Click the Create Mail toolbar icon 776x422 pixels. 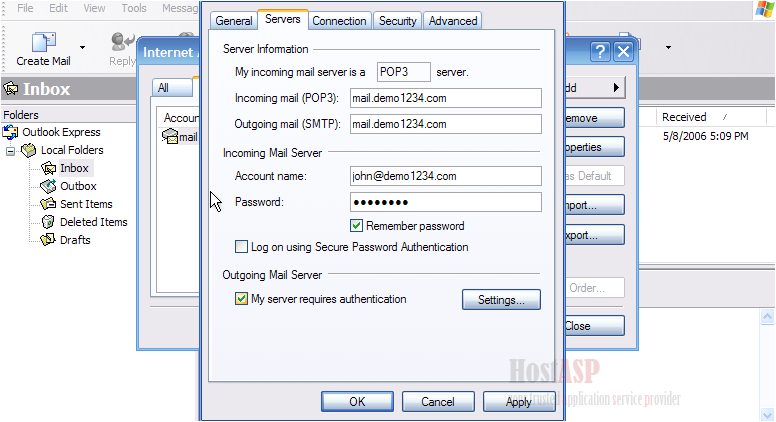(44, 42)
